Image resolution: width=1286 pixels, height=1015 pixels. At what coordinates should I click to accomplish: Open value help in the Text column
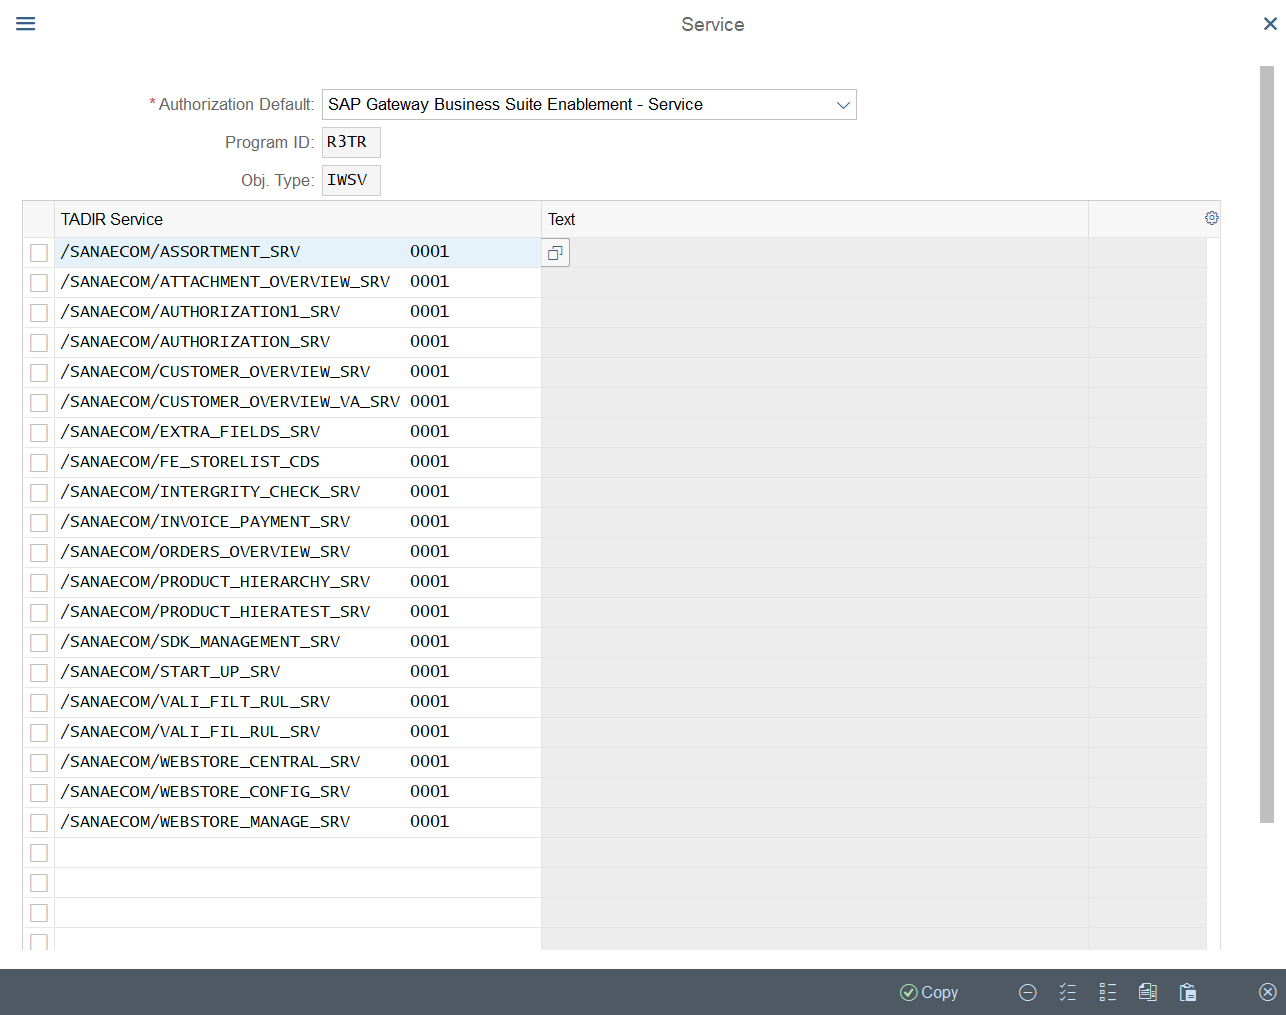point(556,253)
